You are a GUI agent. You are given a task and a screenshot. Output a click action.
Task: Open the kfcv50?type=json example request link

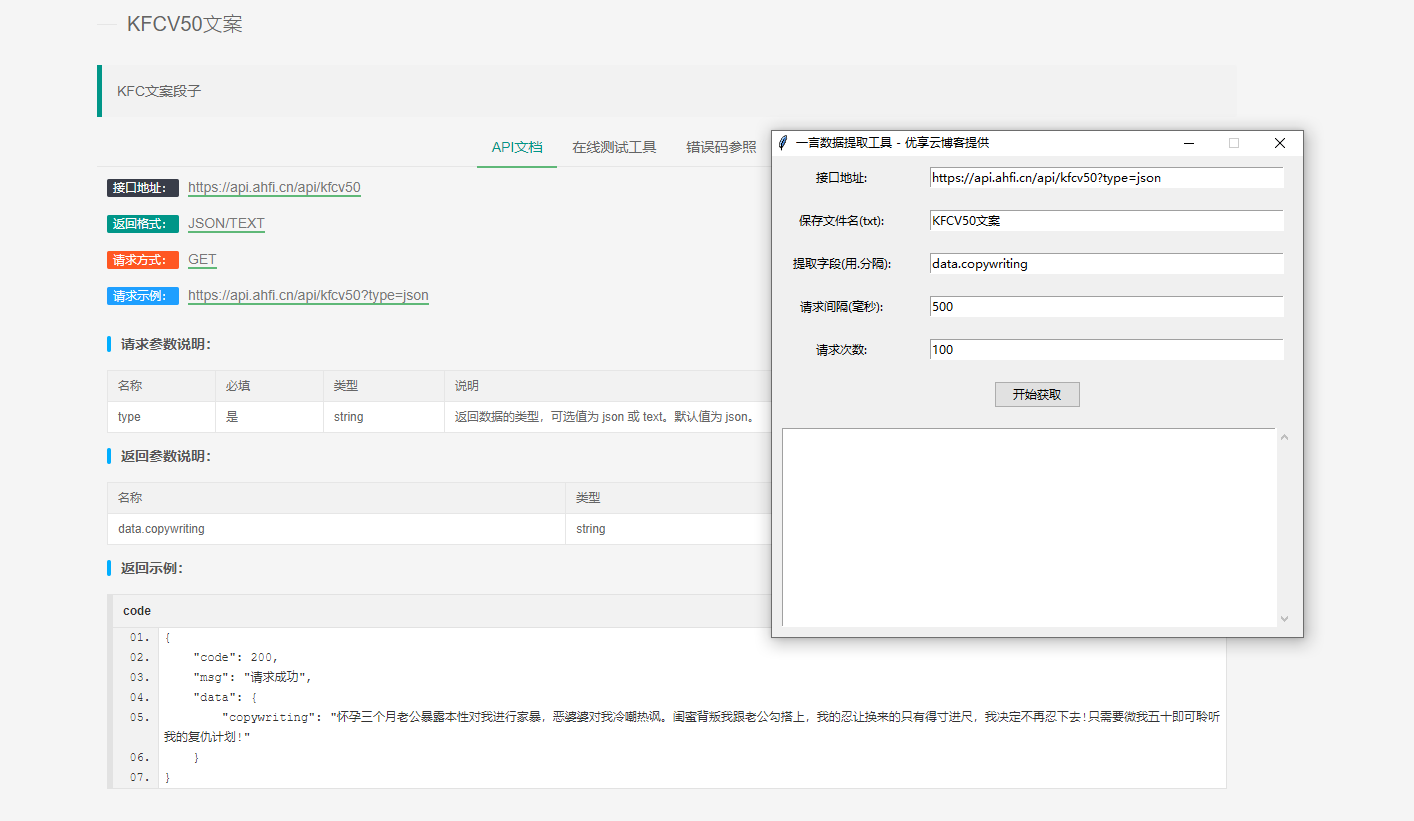pyautogui.click(x=308, y=295)
